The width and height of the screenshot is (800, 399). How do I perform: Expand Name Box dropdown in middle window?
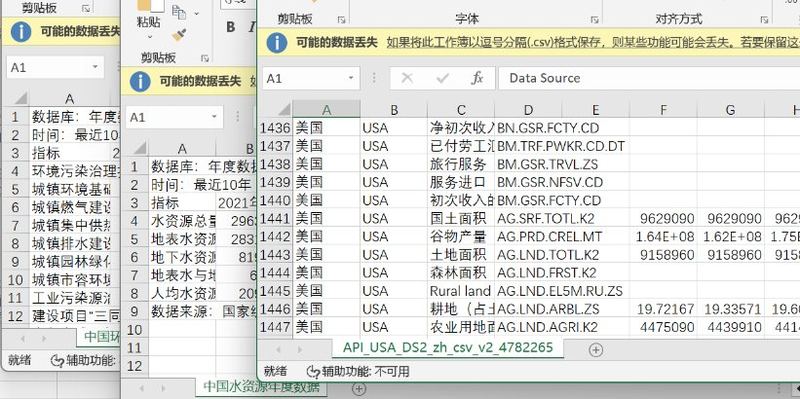tap(214, 117)
